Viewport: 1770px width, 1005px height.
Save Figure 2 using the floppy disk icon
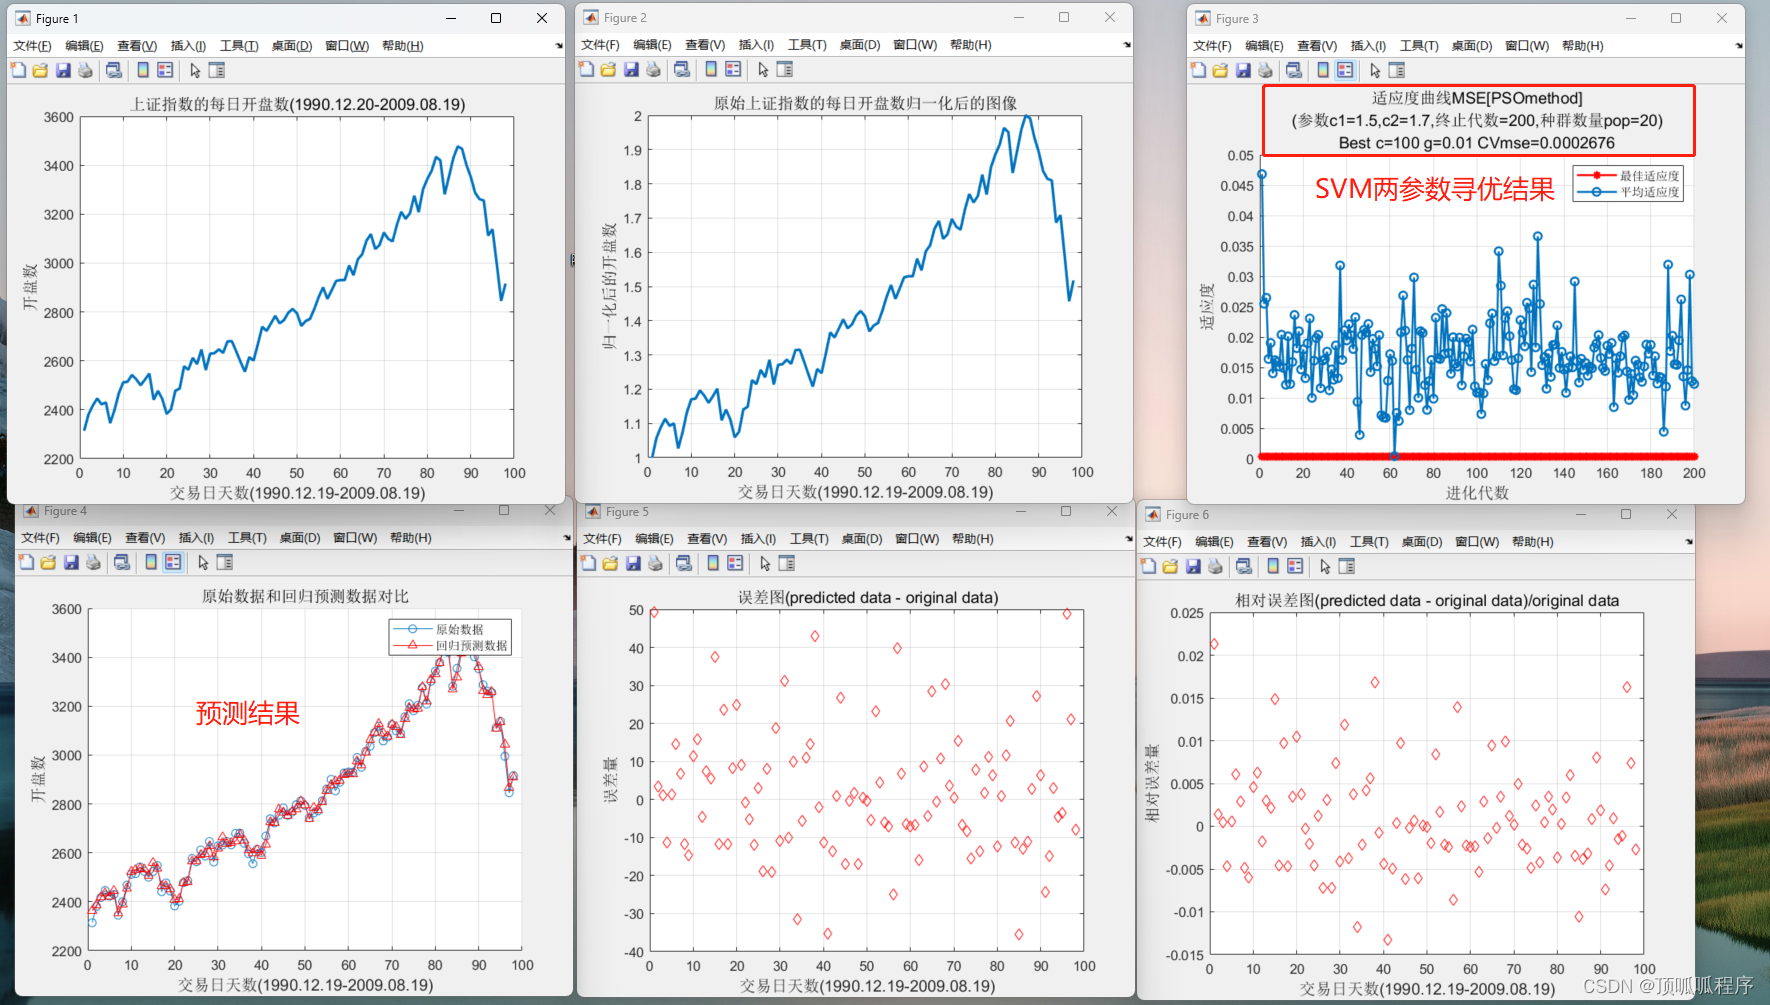pyautogui.click(x=631, y=69)
